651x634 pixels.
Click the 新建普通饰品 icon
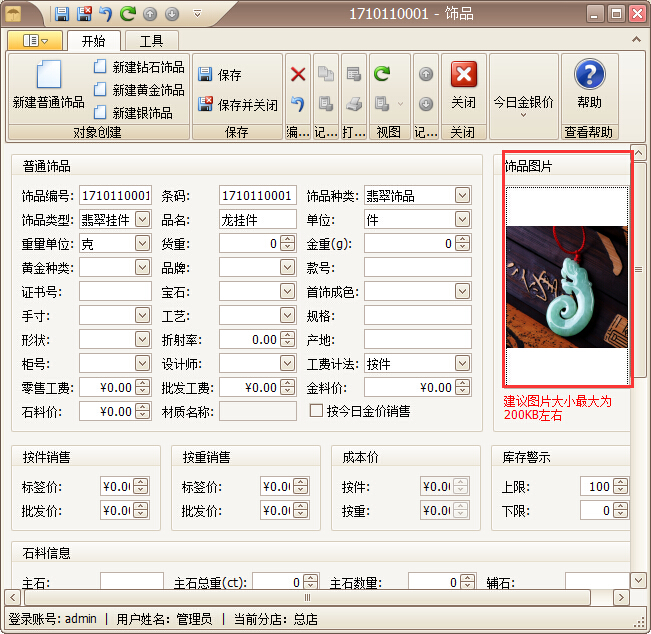tap(48, 76)
